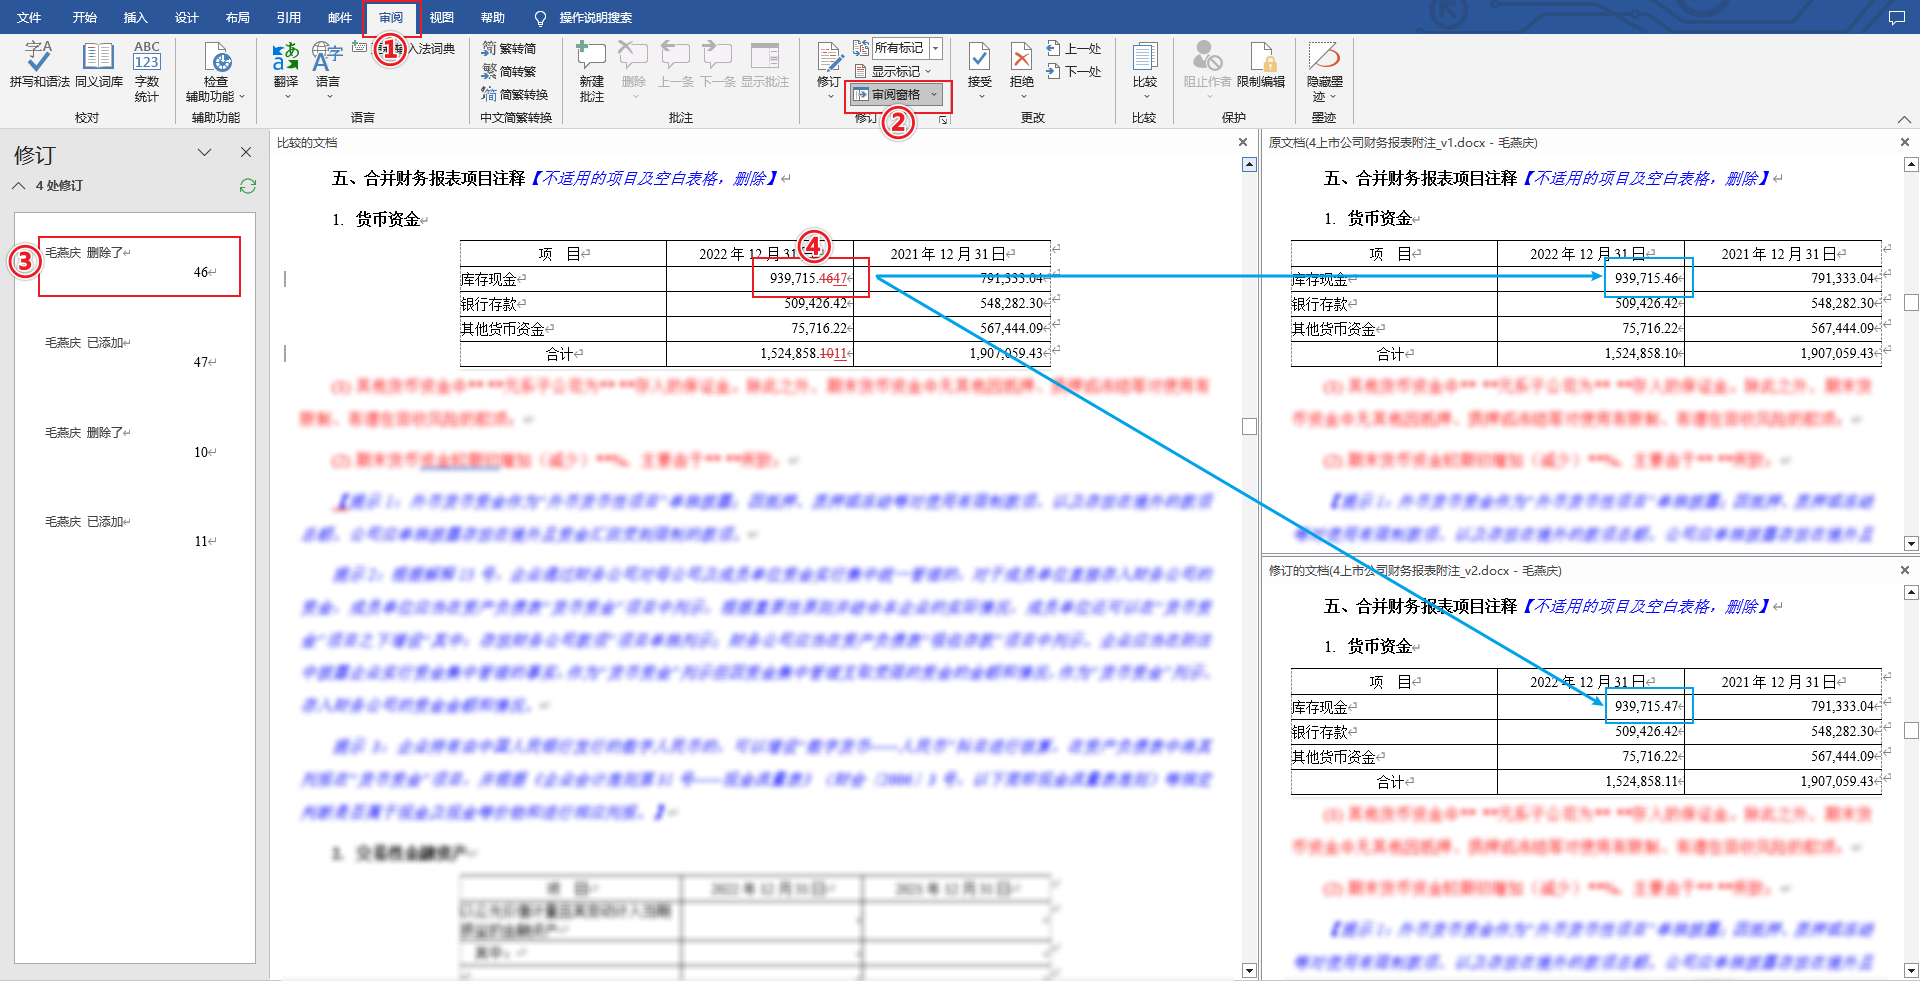Toggle the Reviewing Pane (审阅窗格) button
The height and width of the screenshot is (981, 1920).
tap(896, 95)
